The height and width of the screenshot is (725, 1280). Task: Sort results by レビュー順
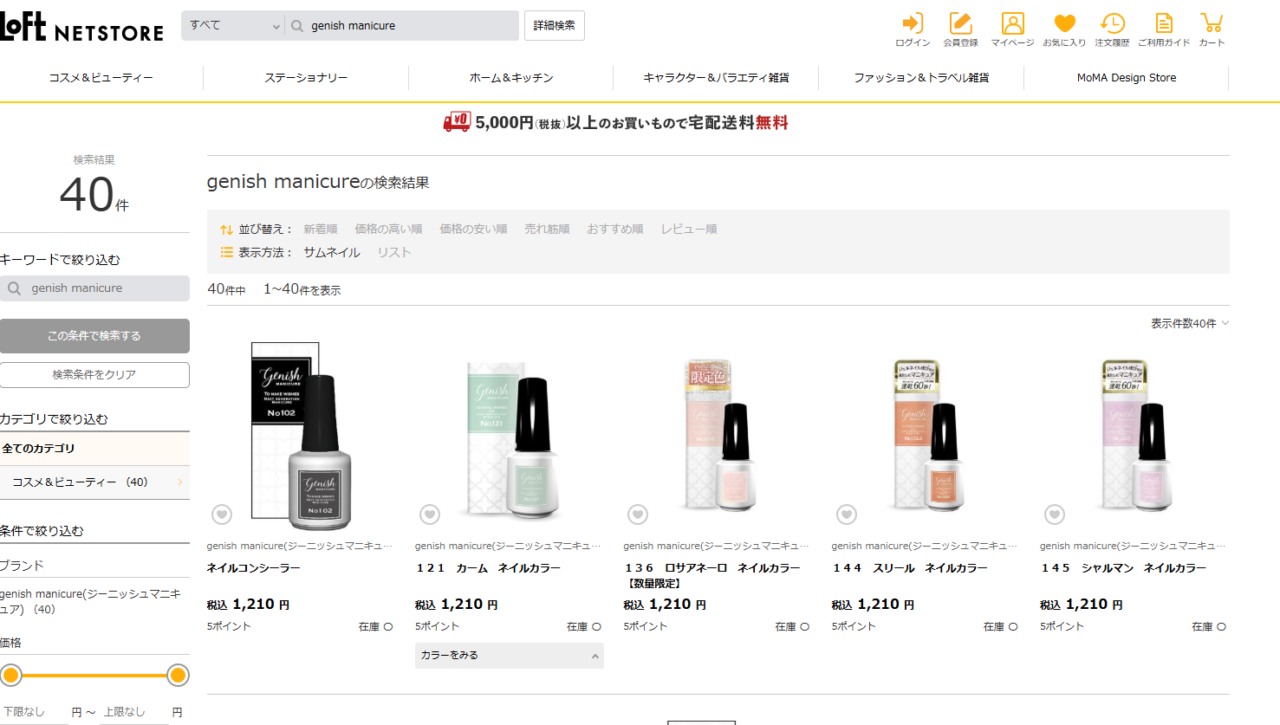pyautogui.click(x=688, y=229)
